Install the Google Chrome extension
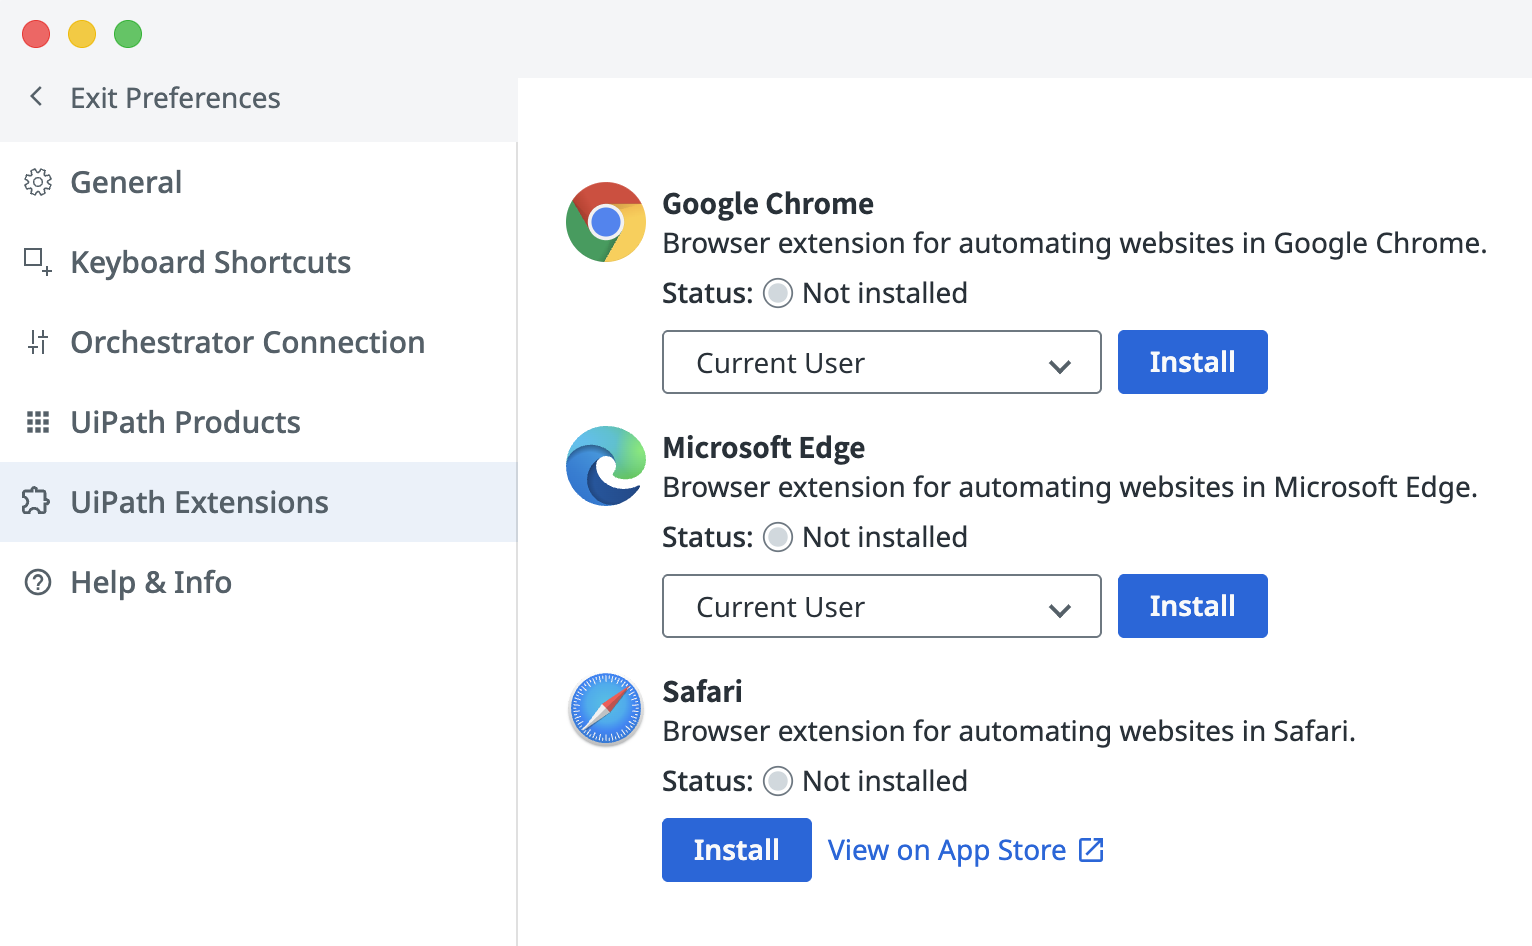 (x=1193, y=362)
